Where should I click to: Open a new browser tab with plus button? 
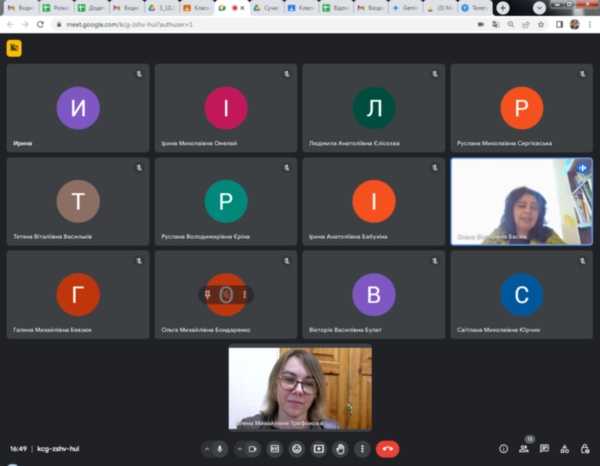(x=503, y=7)
